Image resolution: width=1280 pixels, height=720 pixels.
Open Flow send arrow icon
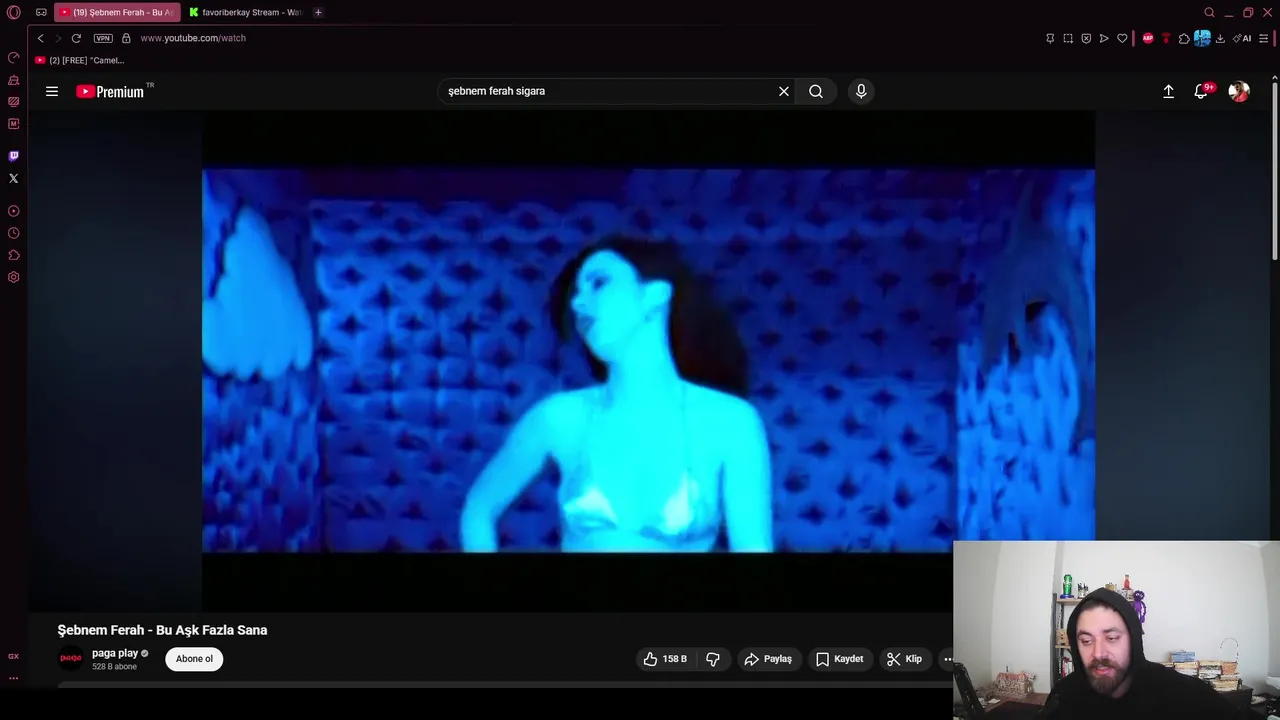(1104, 38)
